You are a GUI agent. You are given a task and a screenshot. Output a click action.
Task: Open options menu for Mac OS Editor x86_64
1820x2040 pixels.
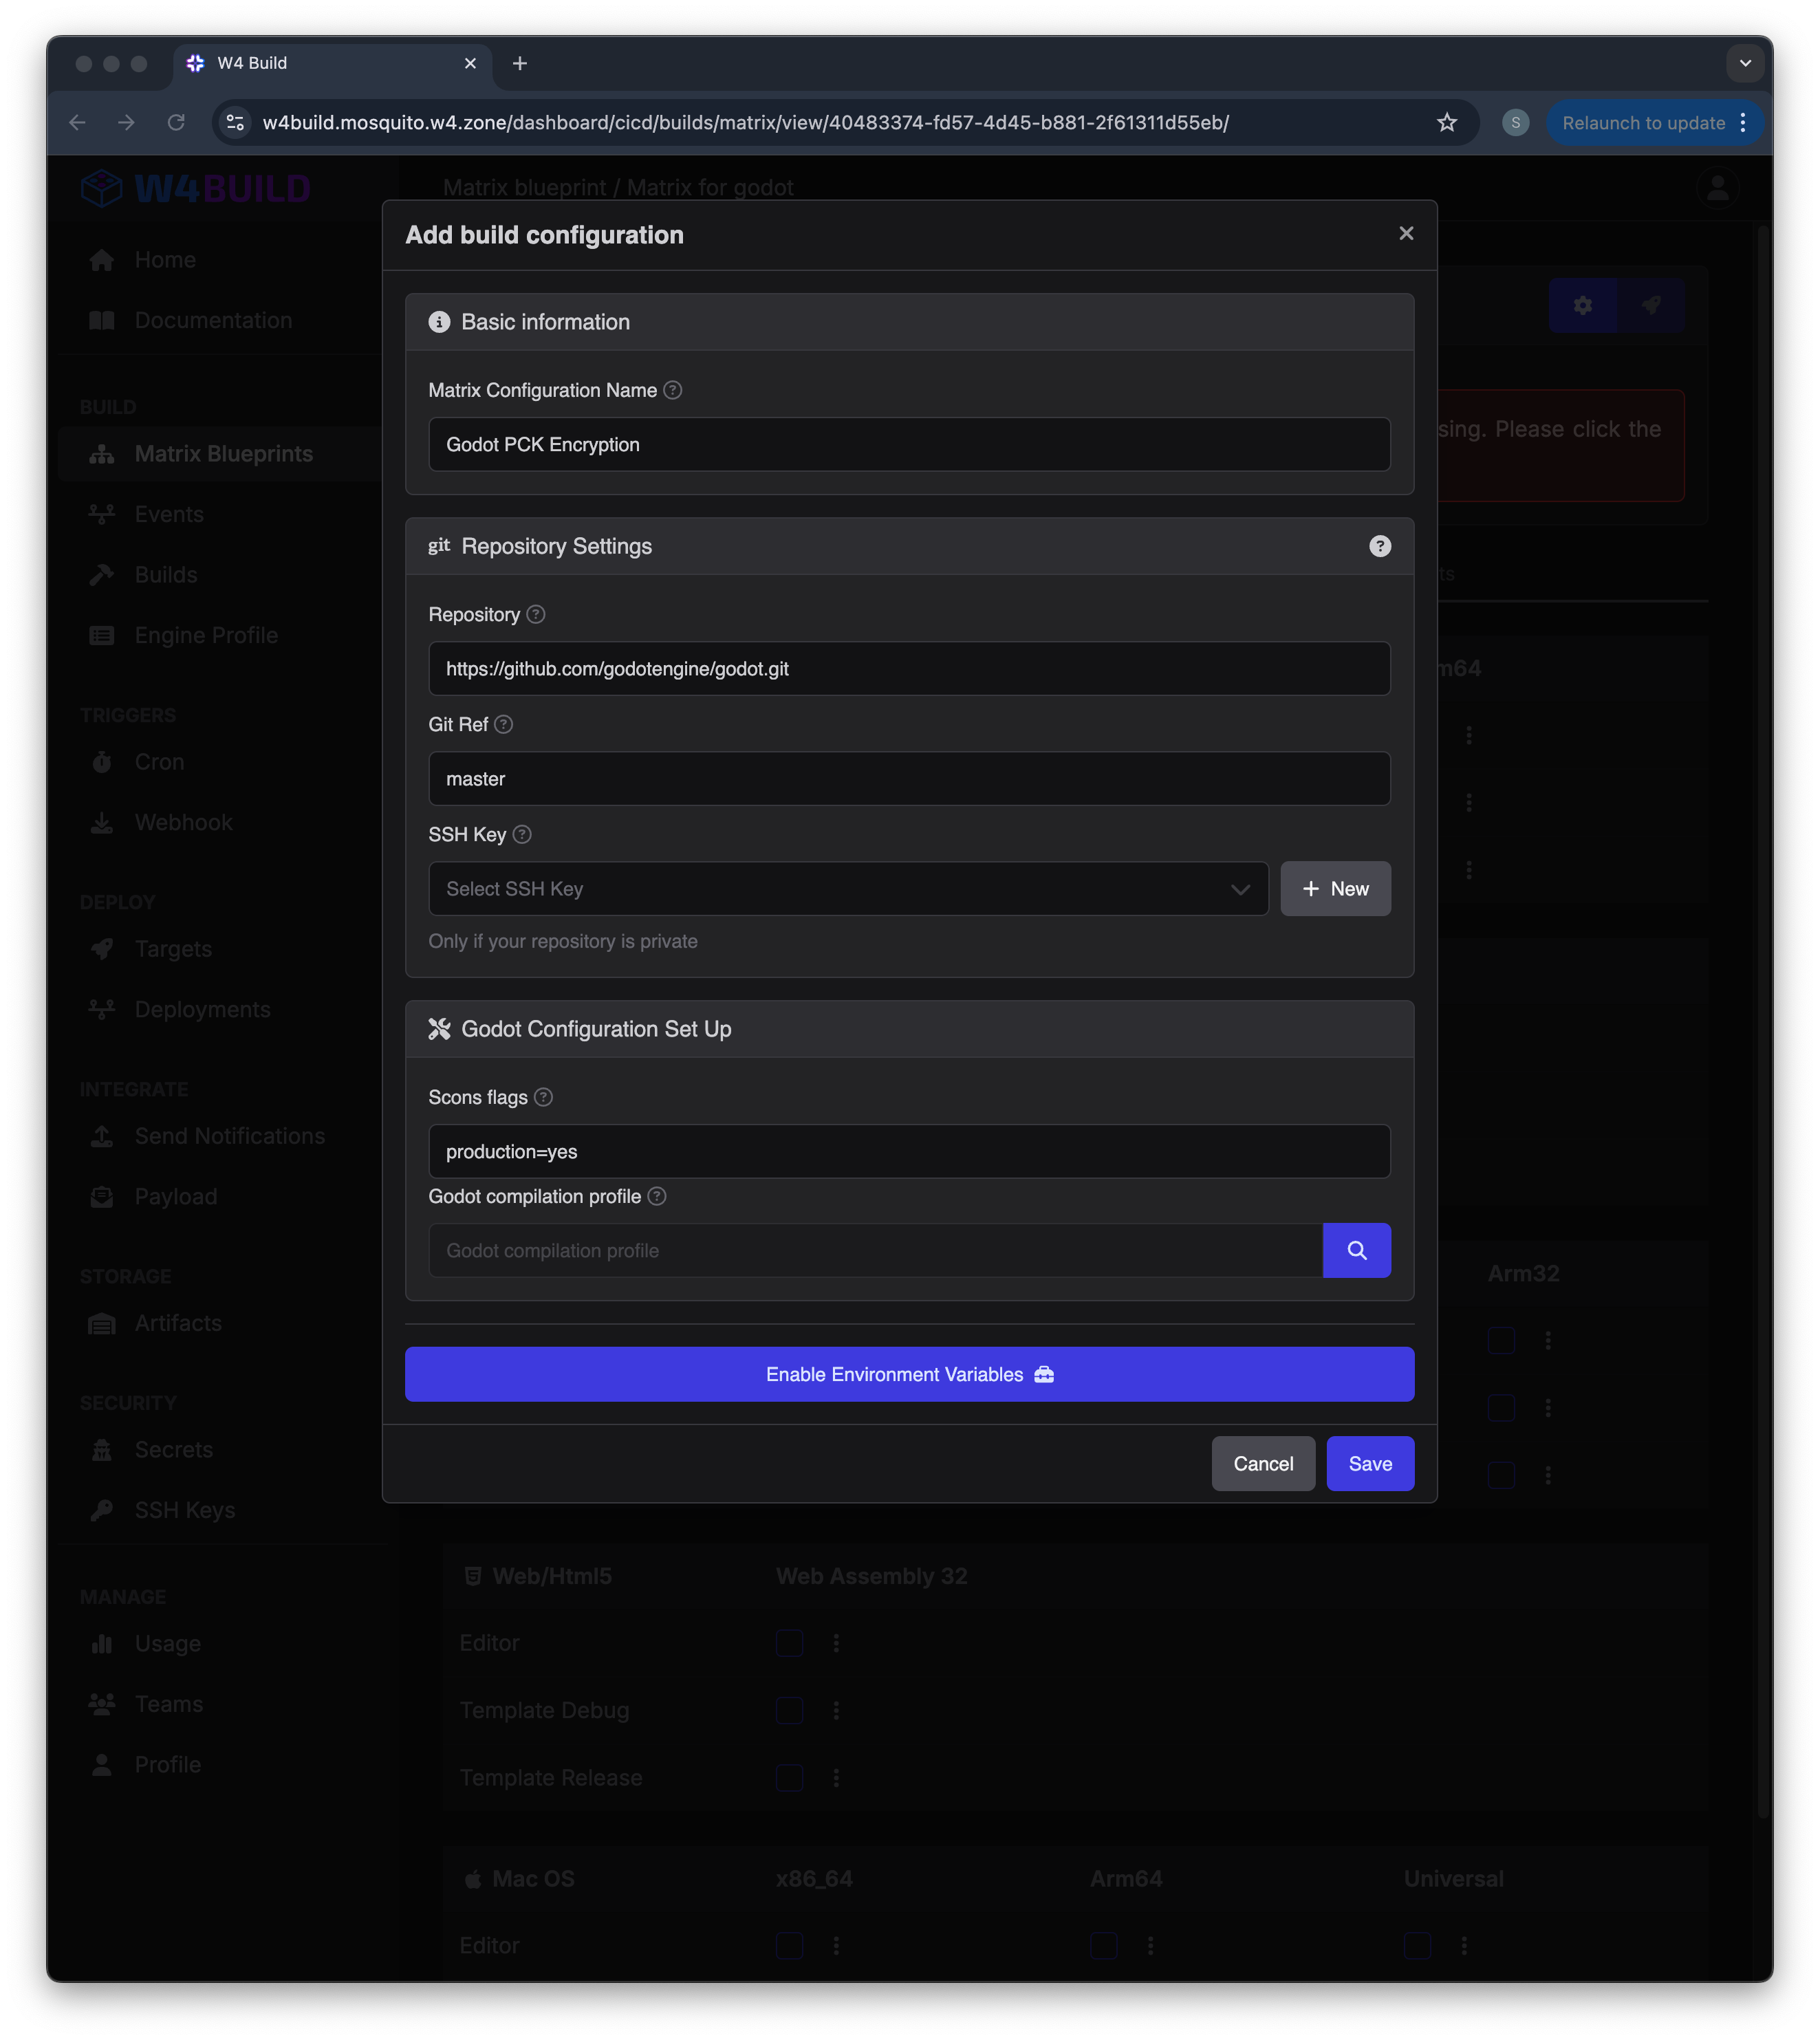[836, 1945]
